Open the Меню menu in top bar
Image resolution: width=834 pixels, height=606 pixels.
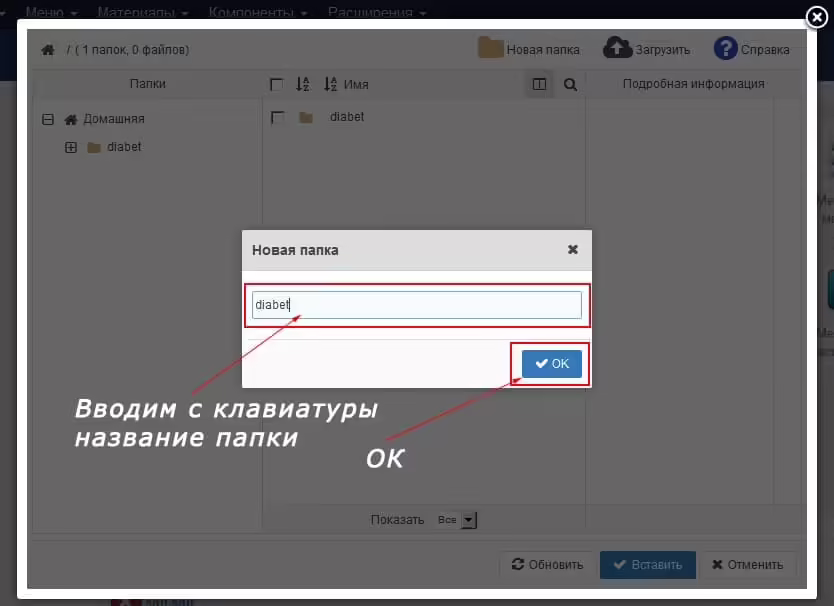pos(51,12)
